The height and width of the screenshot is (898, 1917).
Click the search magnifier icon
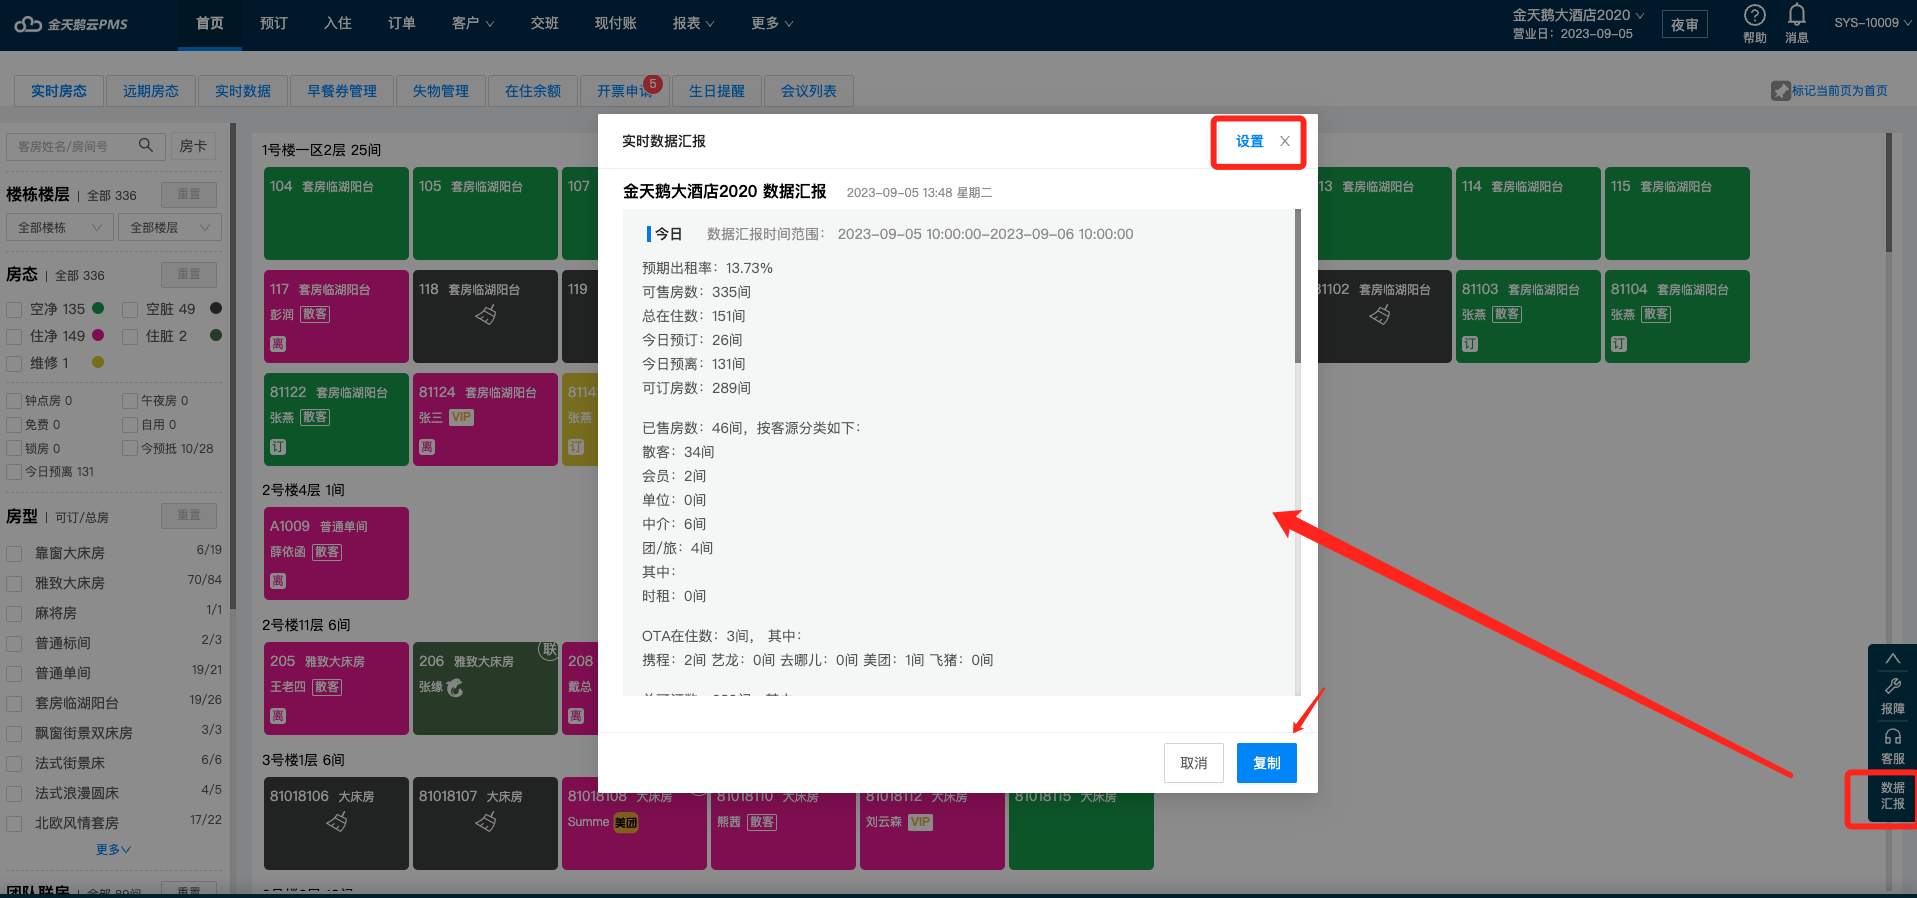[146, 145]
